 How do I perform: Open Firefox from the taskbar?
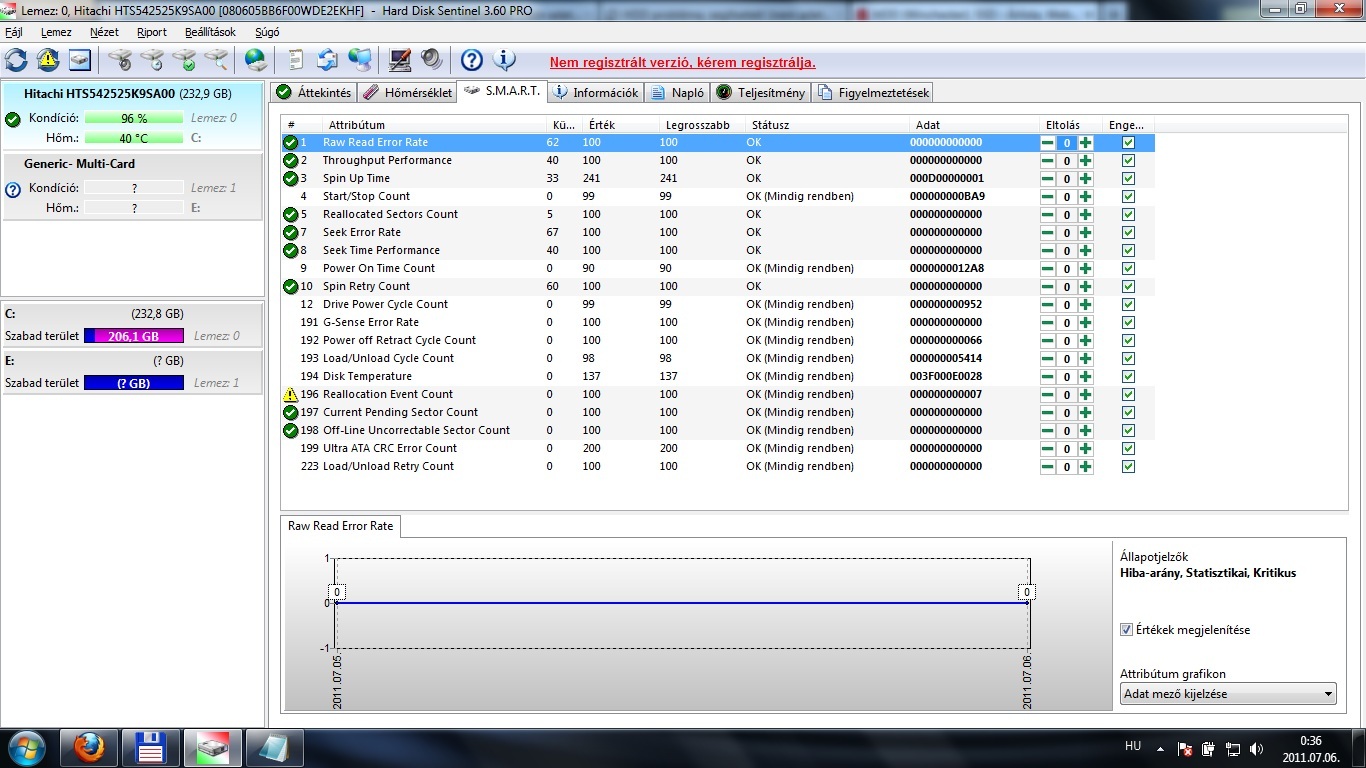pos(89,747)
